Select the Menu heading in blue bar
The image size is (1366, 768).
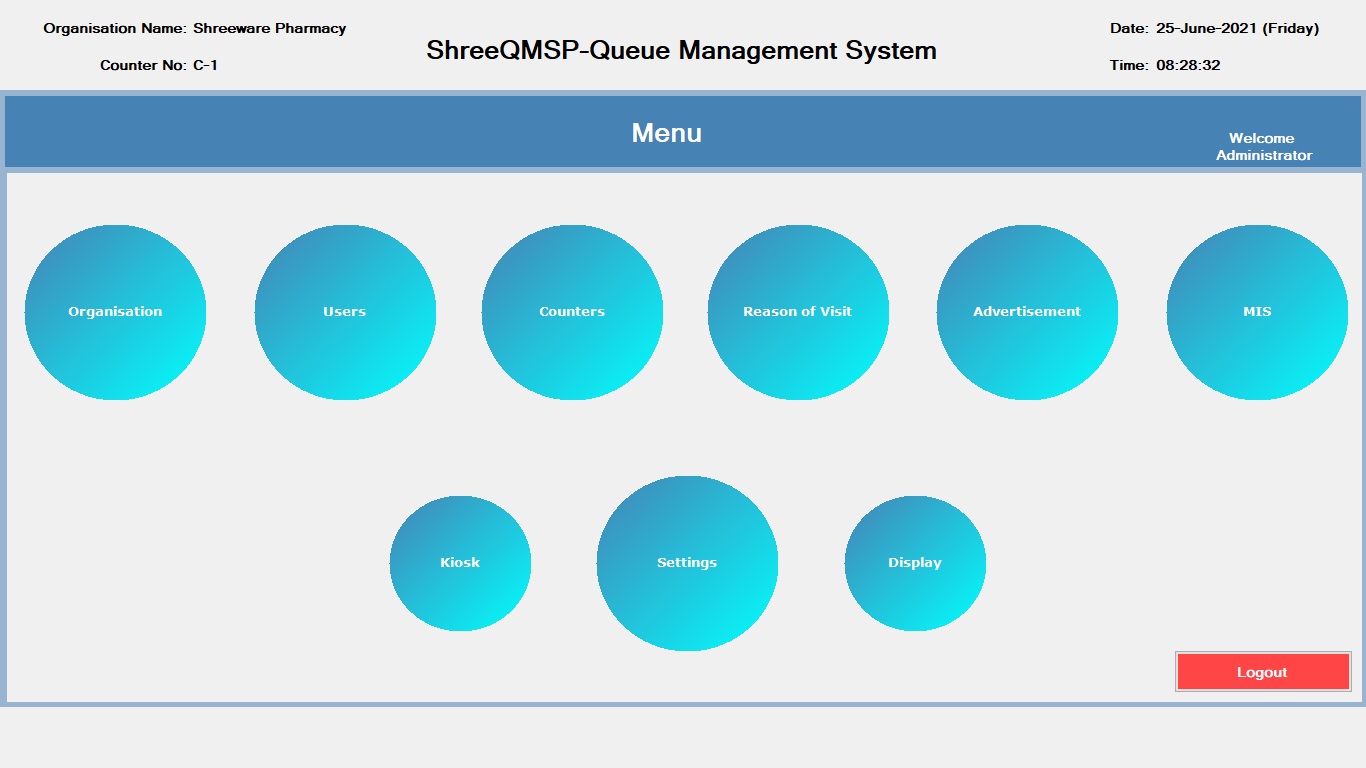667,133
